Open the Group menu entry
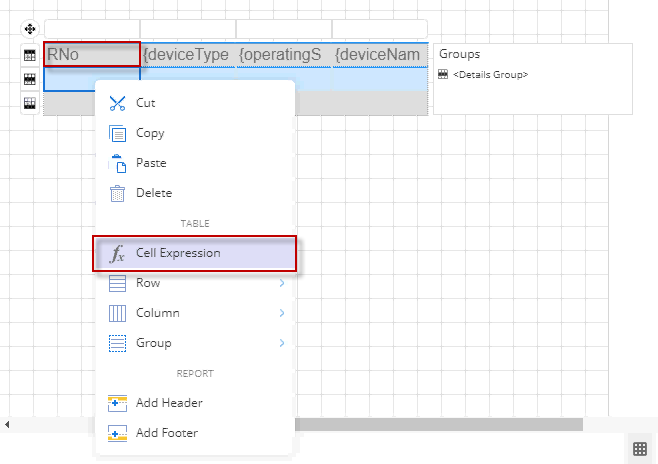 click(195, 343)
